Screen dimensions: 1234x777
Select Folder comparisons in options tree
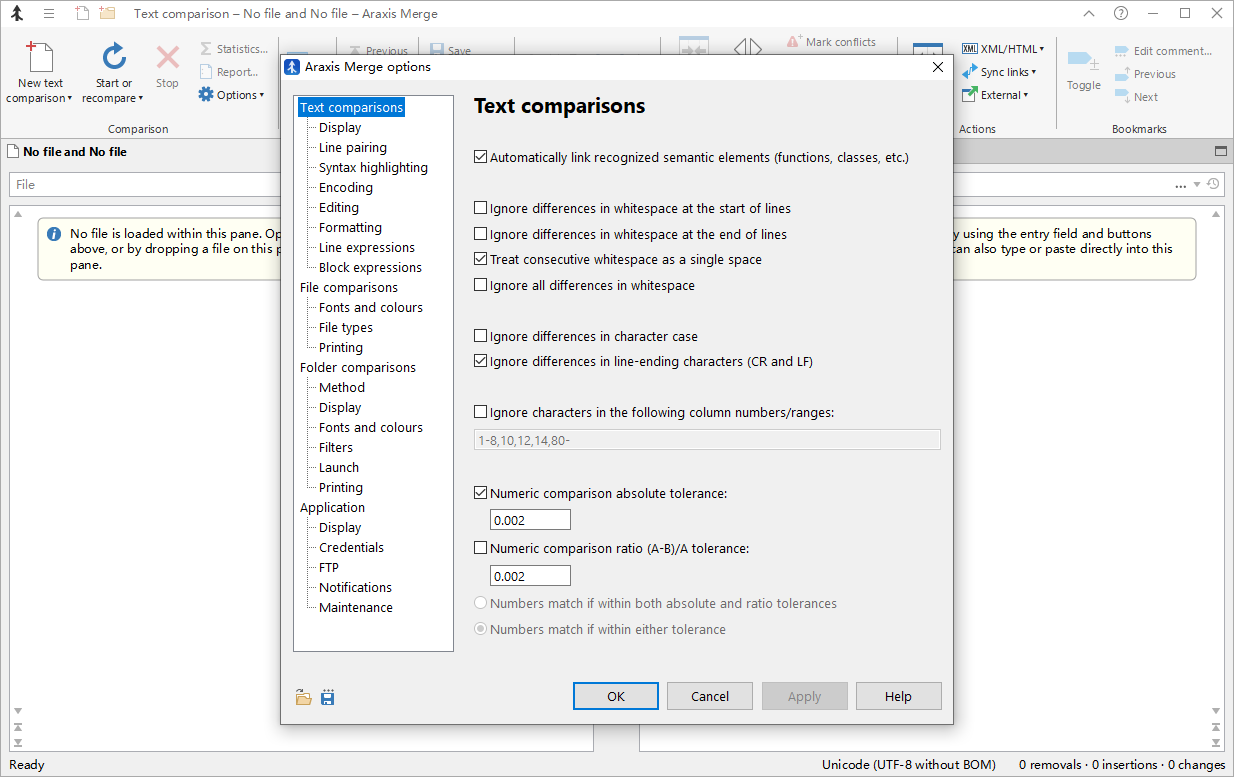tap(358, 367)
